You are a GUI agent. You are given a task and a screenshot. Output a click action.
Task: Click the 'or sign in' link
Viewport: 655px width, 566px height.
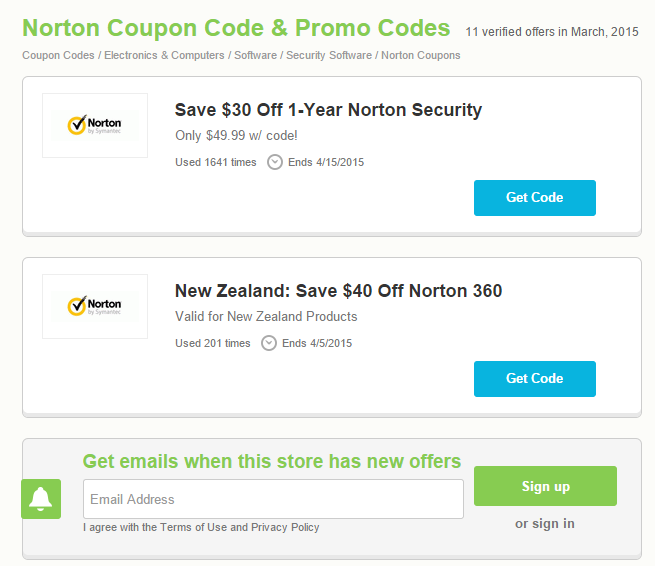click(x=545, y=523)
